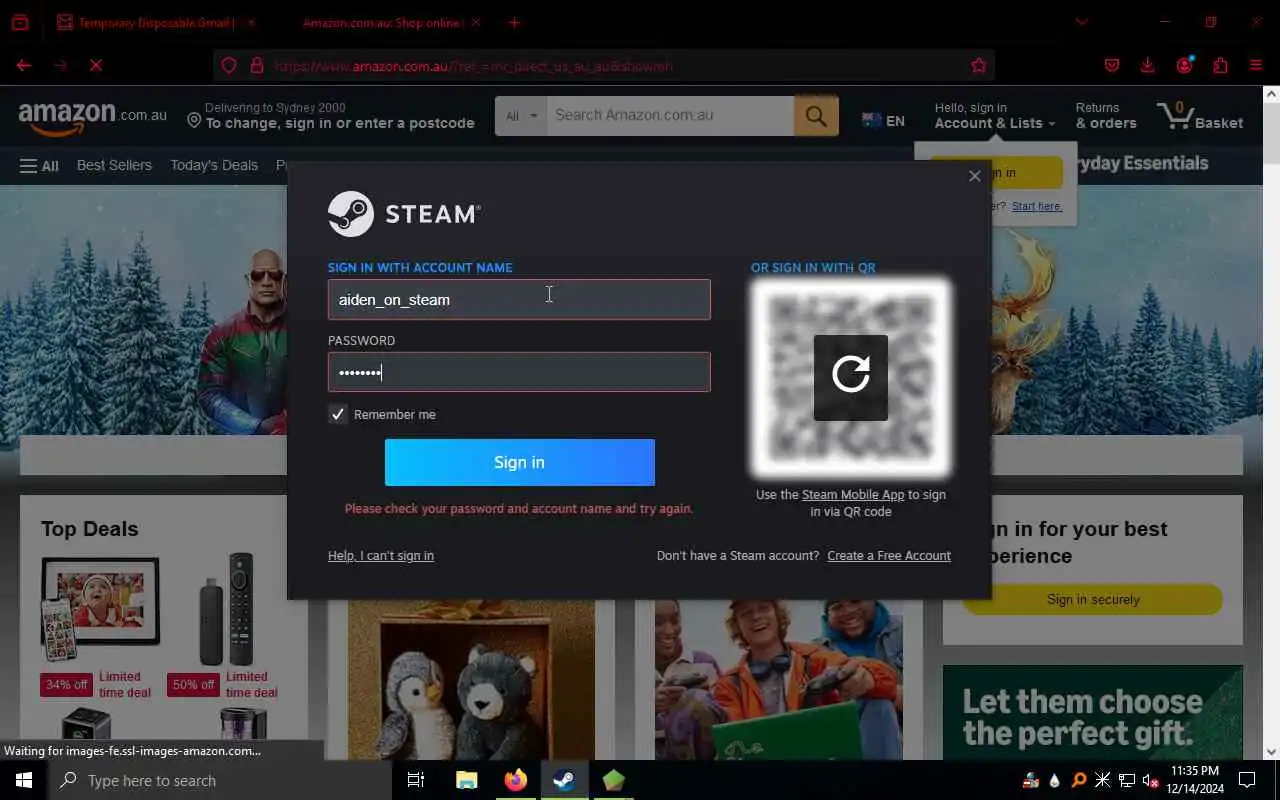Viewport: 1280px width, 800px height.
Task: Click the browser Back arrow
Action: (24, 65)
